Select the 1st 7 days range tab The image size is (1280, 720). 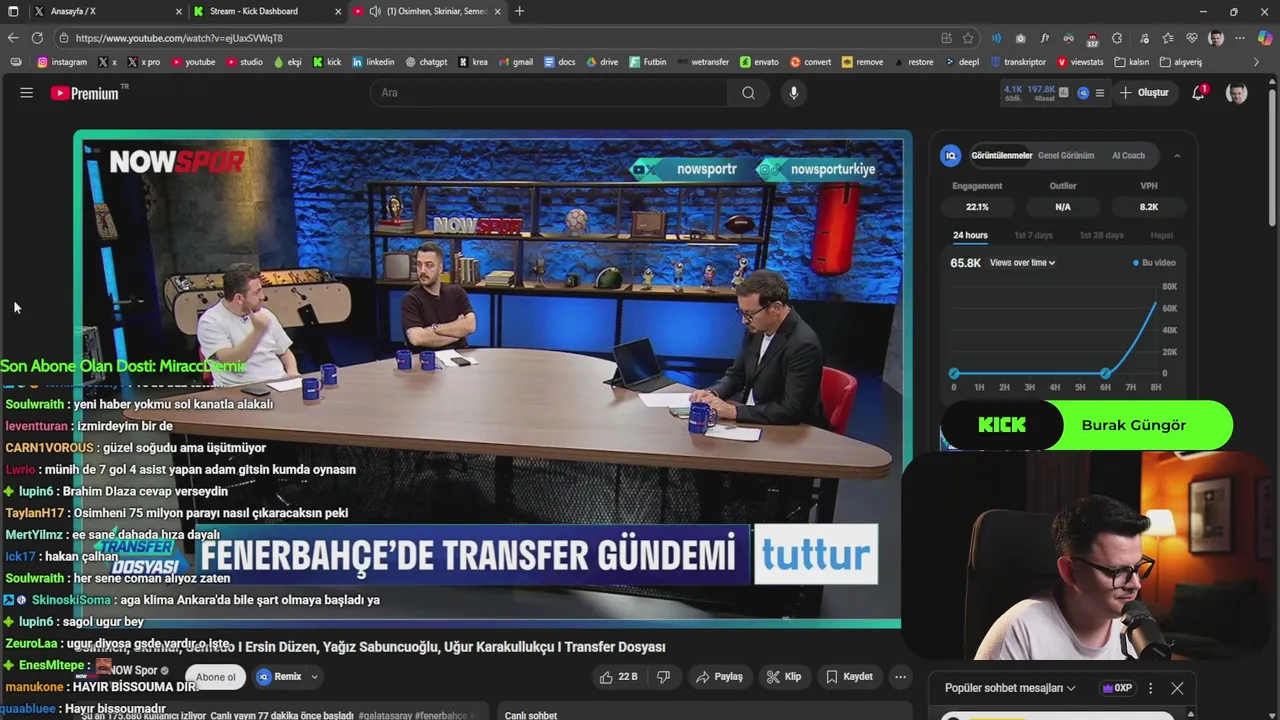pyautogui.click(x=1033, y=236)
